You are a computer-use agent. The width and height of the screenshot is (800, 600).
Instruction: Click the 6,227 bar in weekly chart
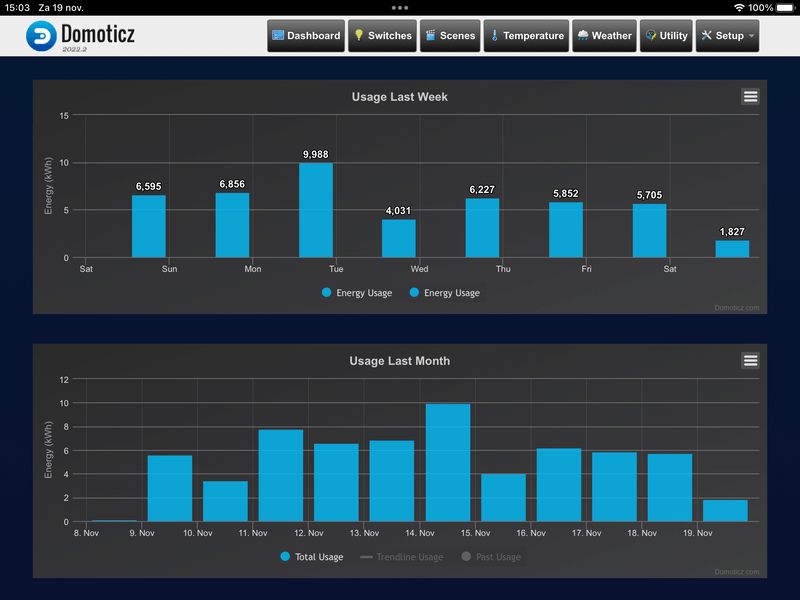482,228
